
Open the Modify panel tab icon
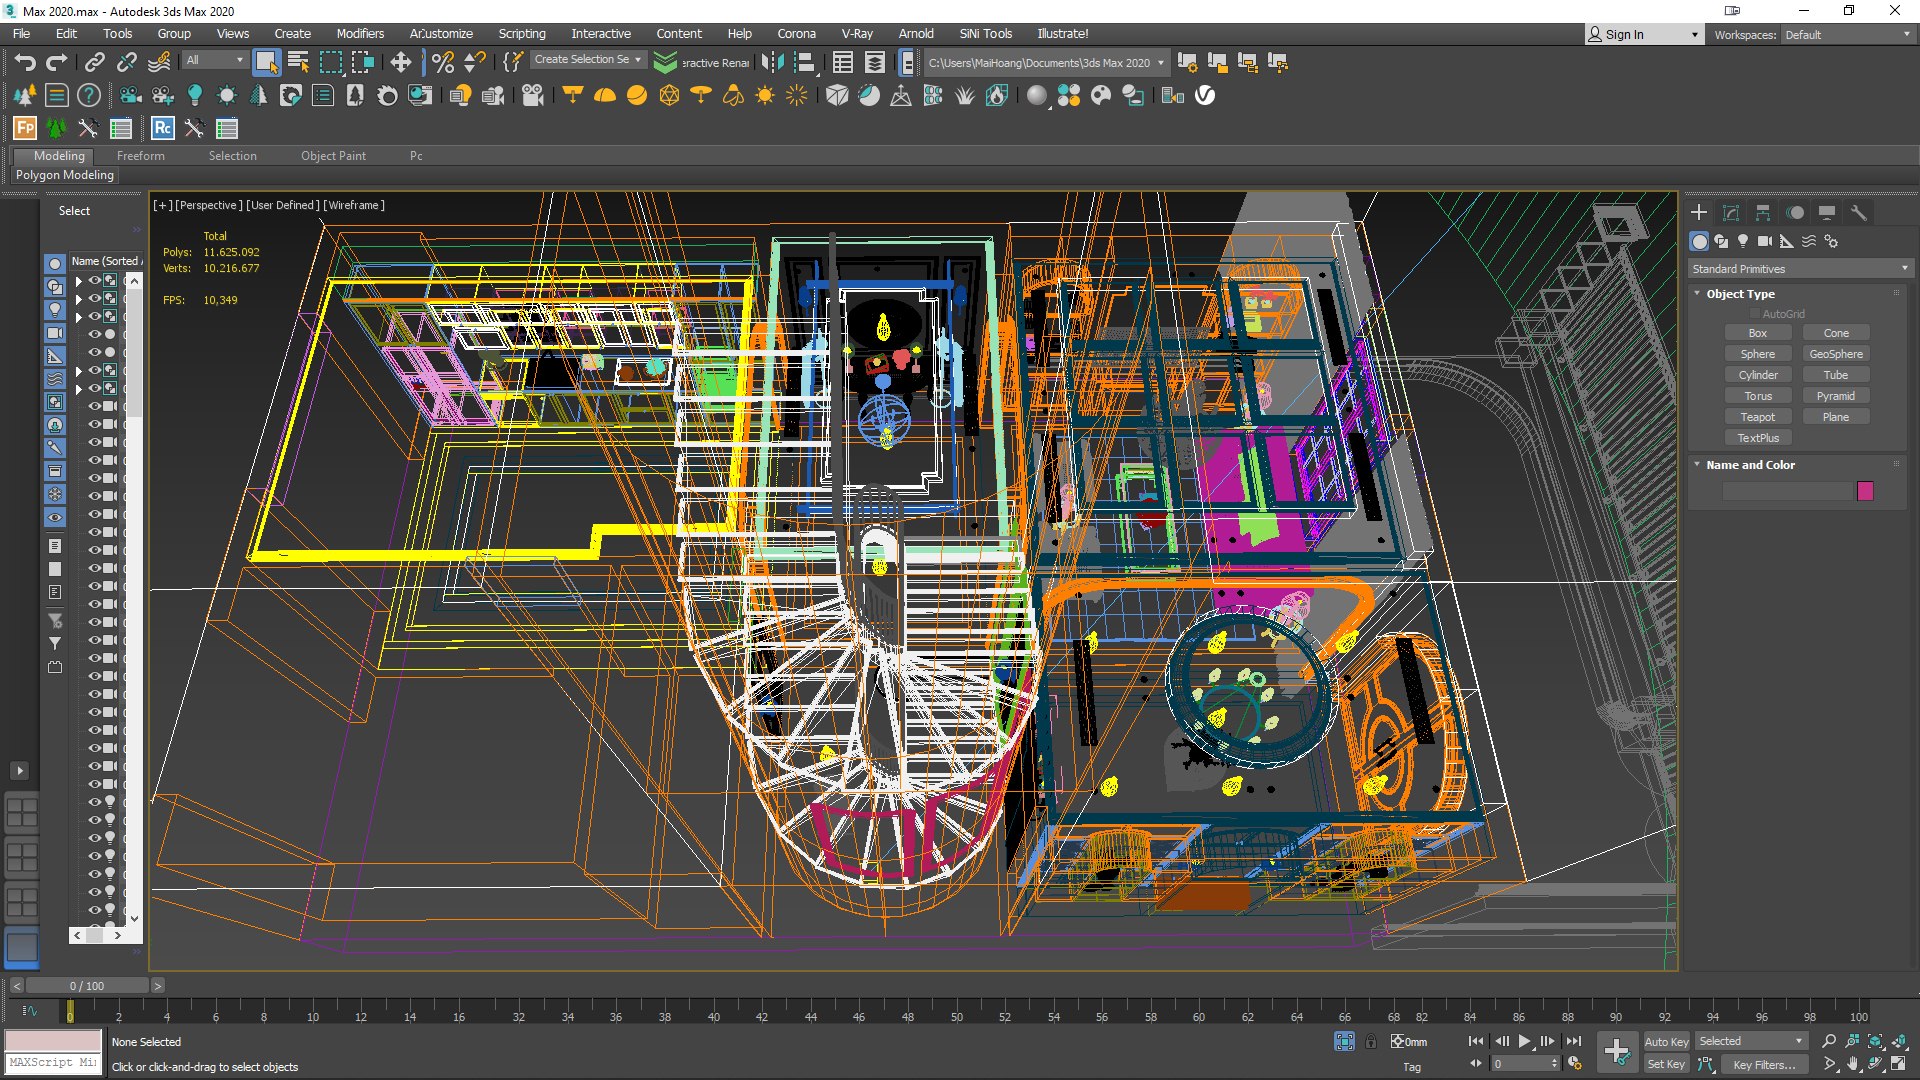point(1731,213)
